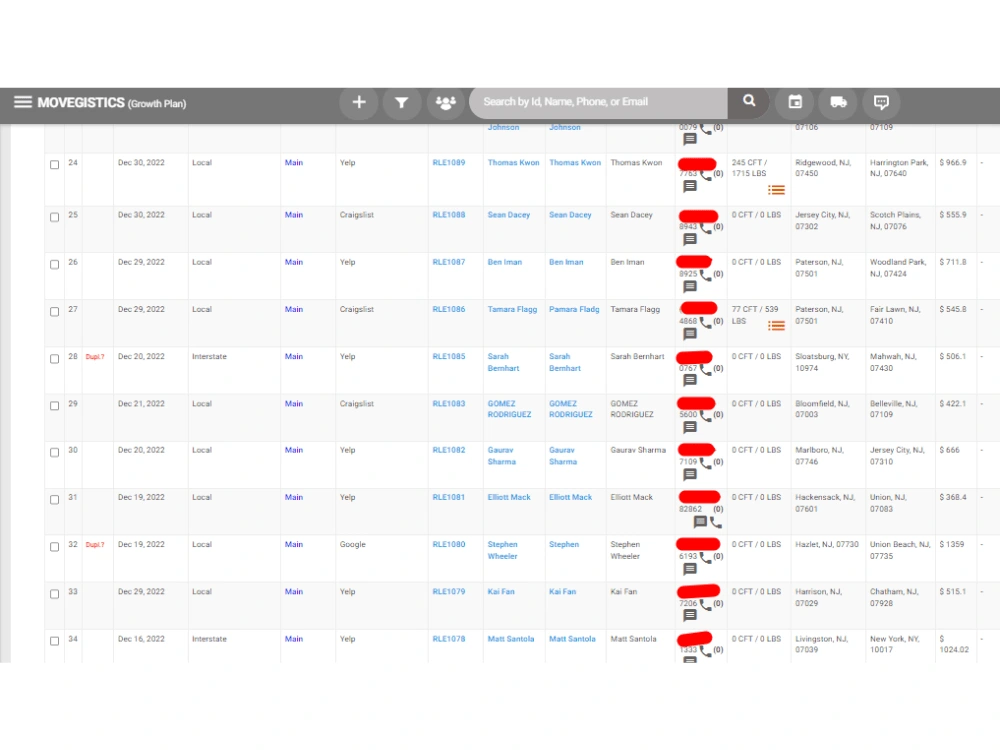Open inventory list icon for Tamara Flagg
Viewport: 1000px width, 750px height.
pos(776,326)
